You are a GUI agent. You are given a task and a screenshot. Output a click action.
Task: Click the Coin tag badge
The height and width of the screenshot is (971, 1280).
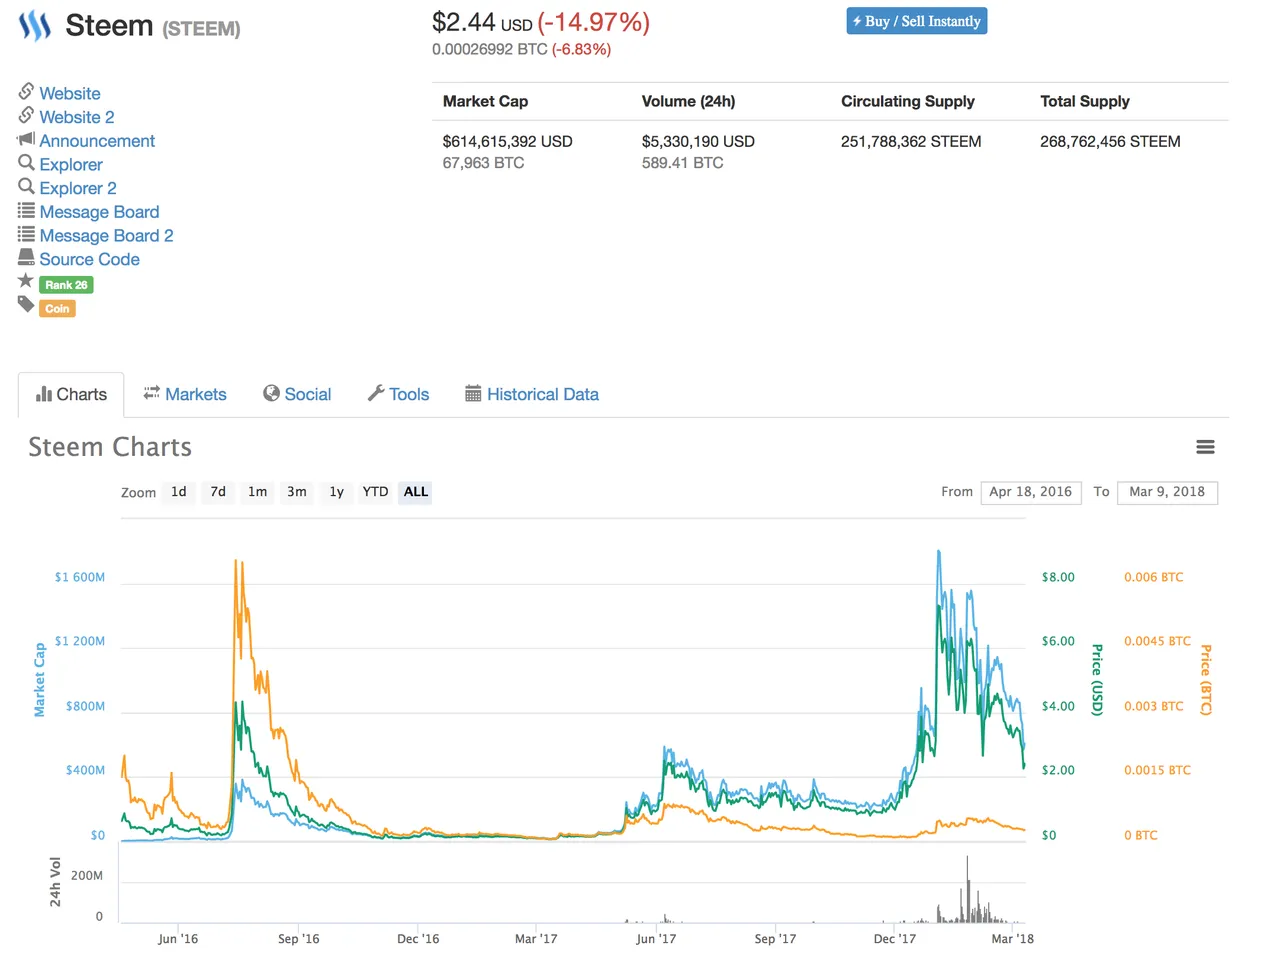click(x=57, y=309)
